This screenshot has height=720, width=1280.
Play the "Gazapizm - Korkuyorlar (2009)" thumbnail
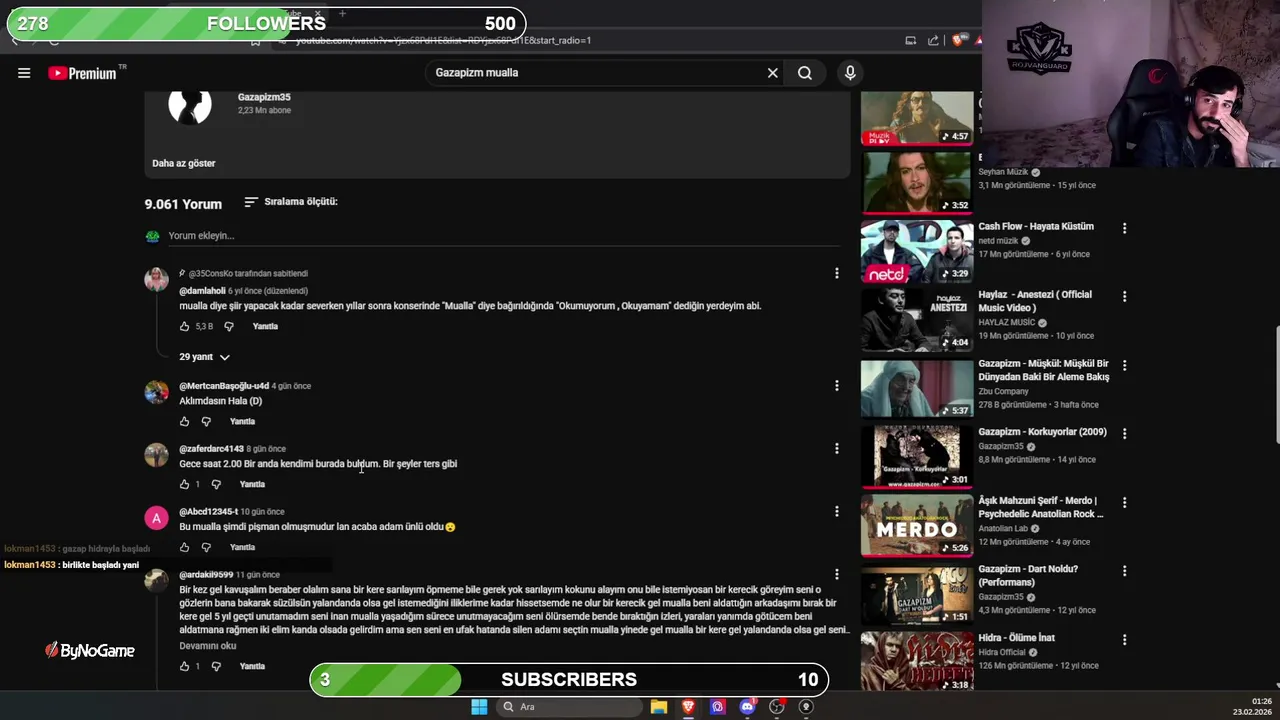917,457
